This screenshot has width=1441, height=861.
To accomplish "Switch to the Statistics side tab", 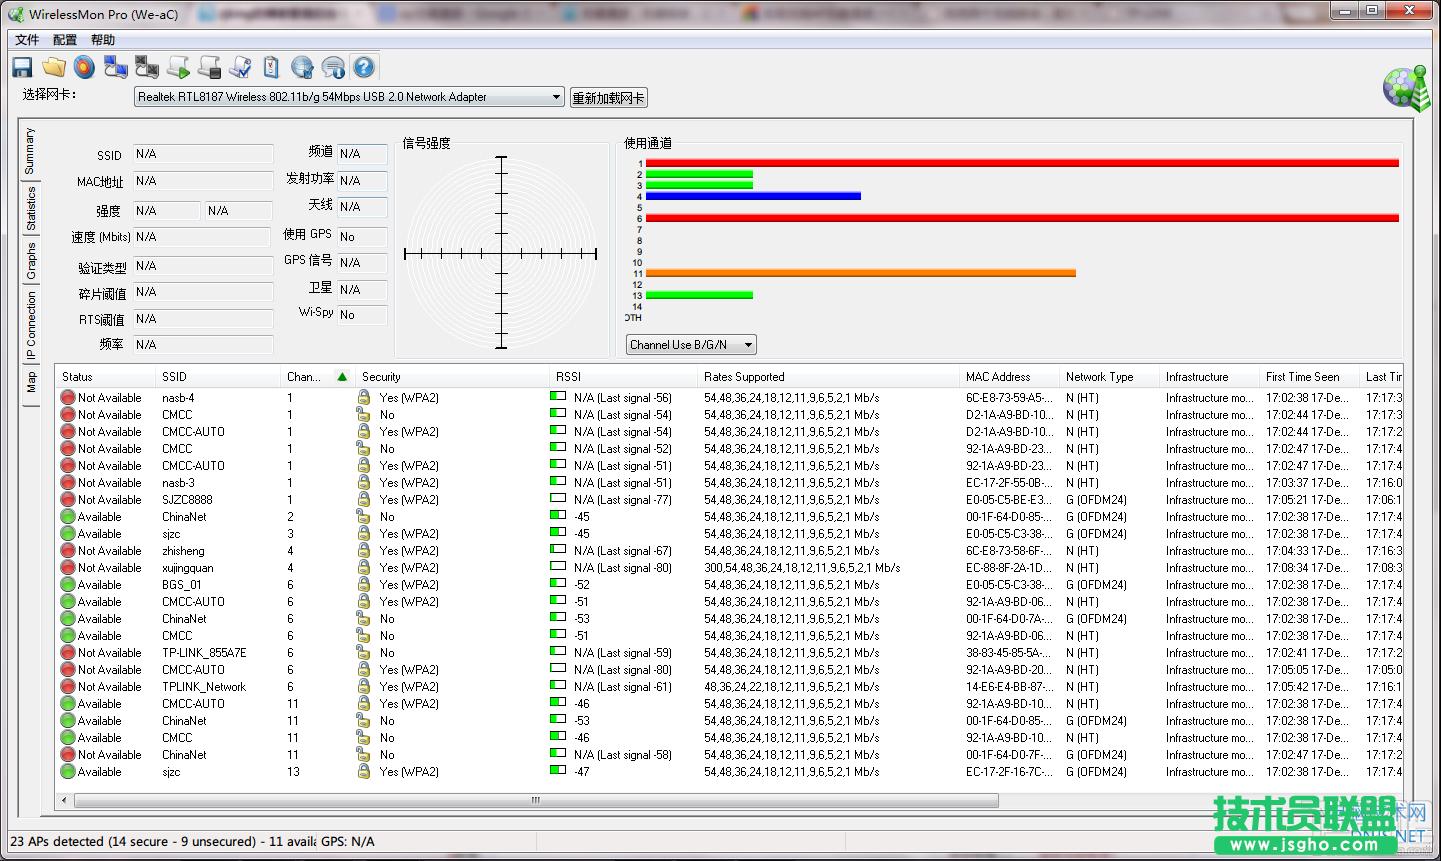I will (31, 208).
